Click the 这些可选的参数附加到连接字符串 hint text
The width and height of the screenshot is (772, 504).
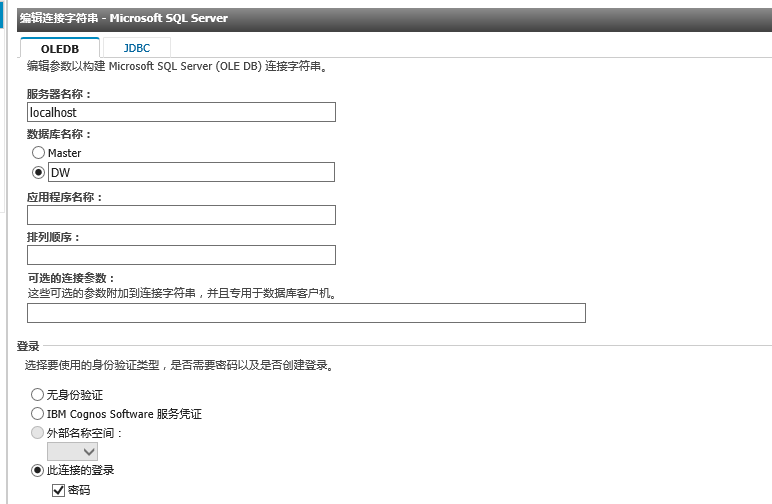click(182, 293)
